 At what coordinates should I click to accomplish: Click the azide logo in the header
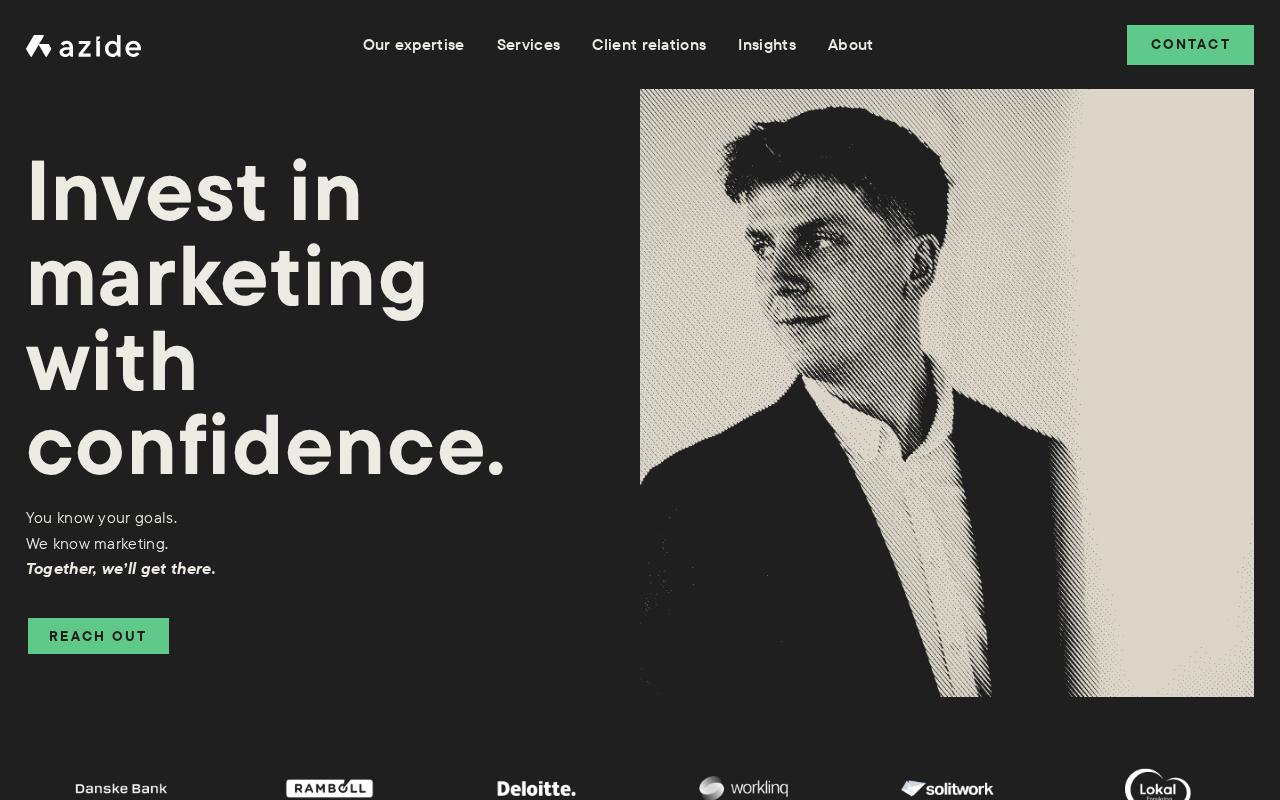point(83,46)
